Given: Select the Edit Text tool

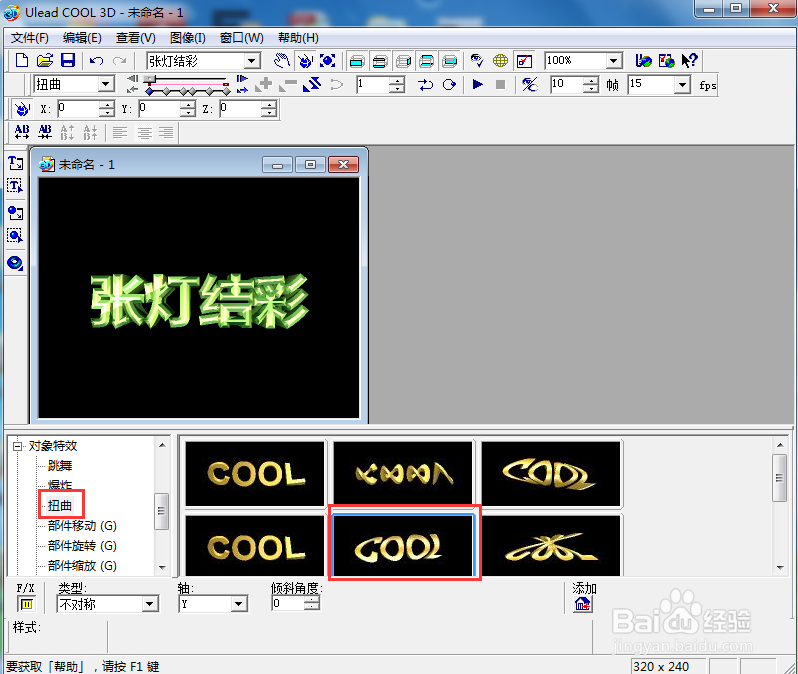Looking at the screenshot, I should pyautogui.click(x=15, y=186).
